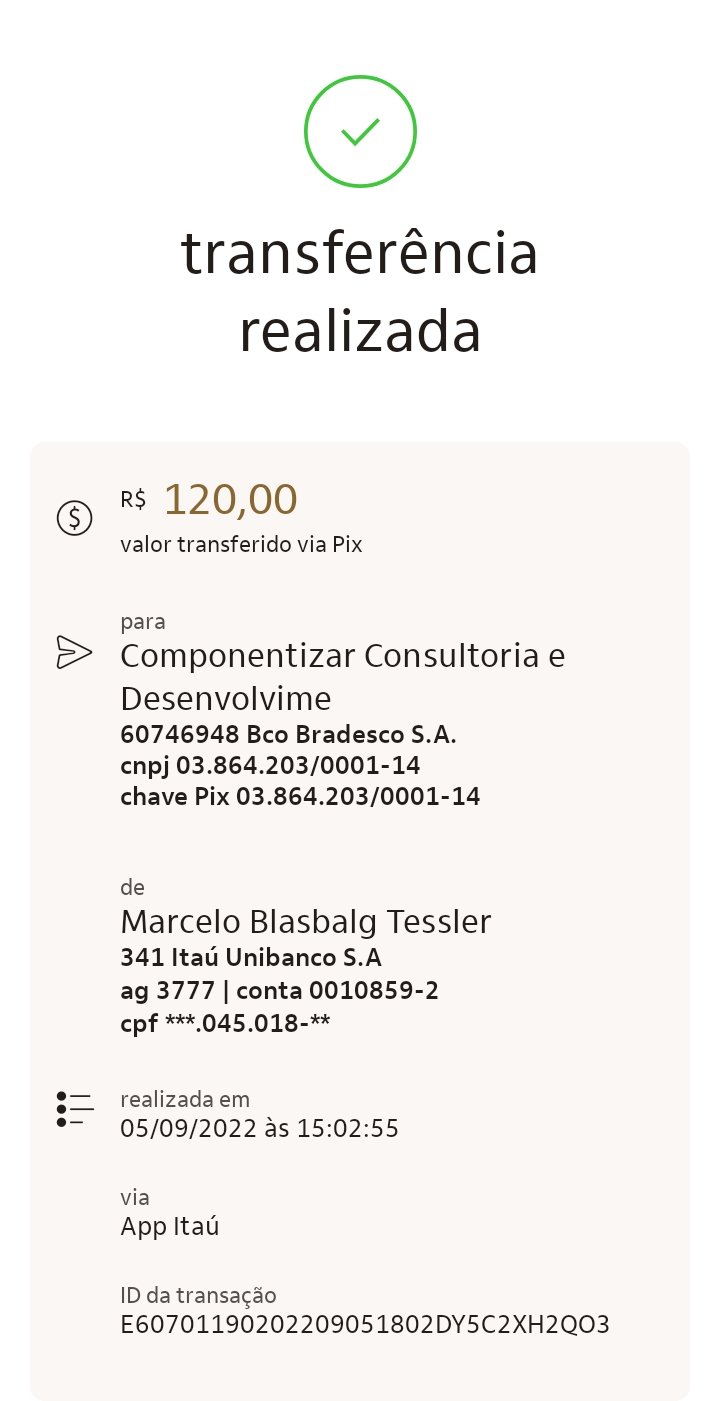
Task: Select the masked cpf line
Action: click(x=225, y=1024)
